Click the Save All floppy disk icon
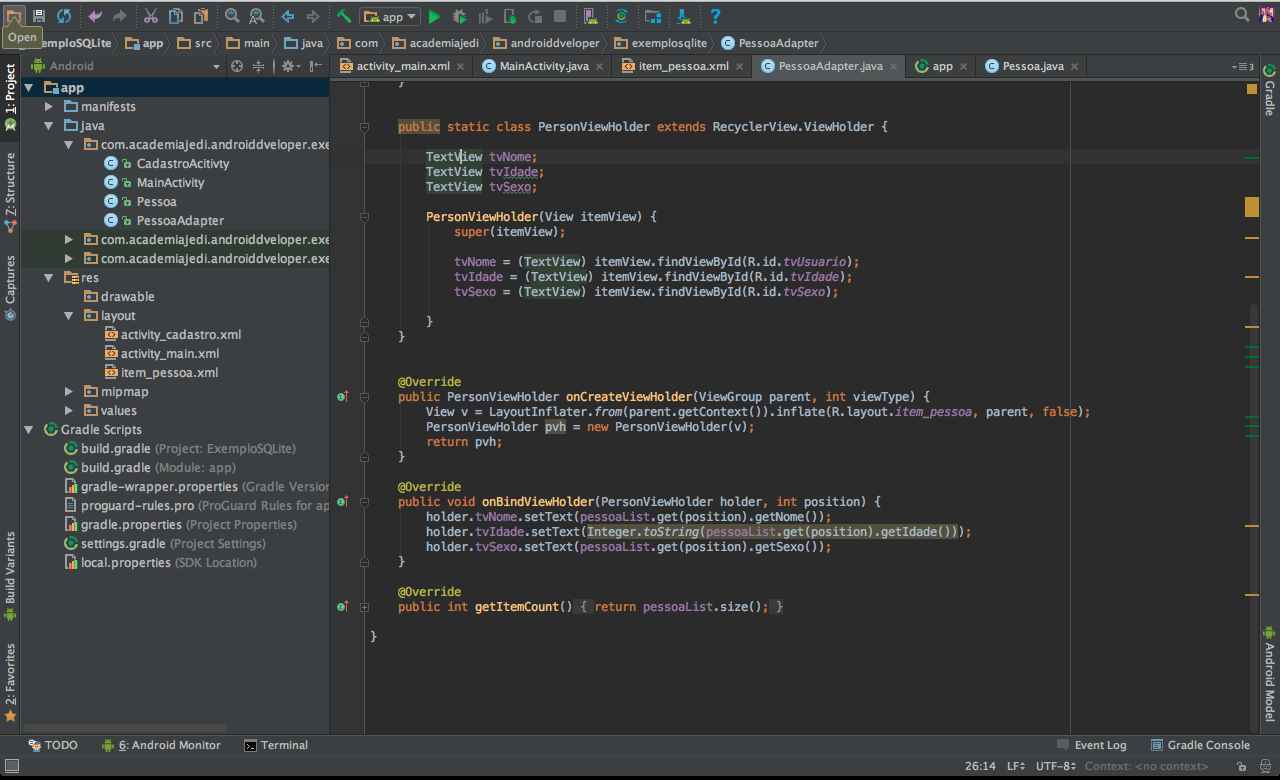Viewport: 1280px width, 780px height. pyautogui.click(x=39, y=16)
